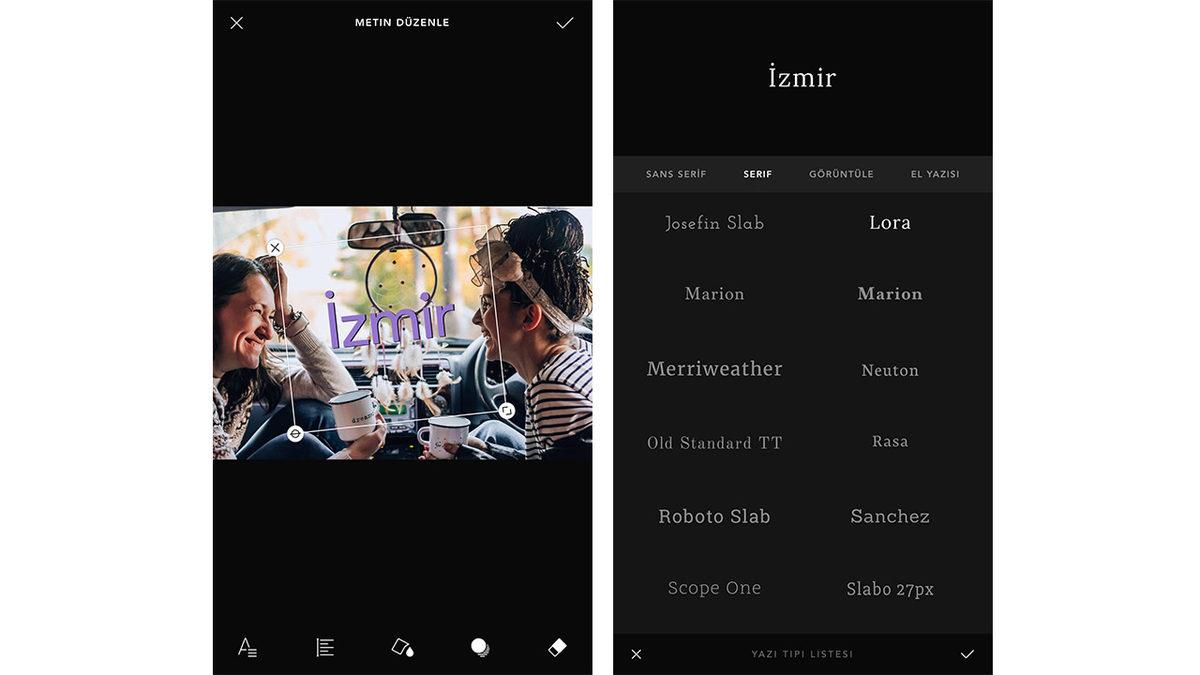
Task: Click the rotate handle on text box
Action: click(x=295, y=433)
